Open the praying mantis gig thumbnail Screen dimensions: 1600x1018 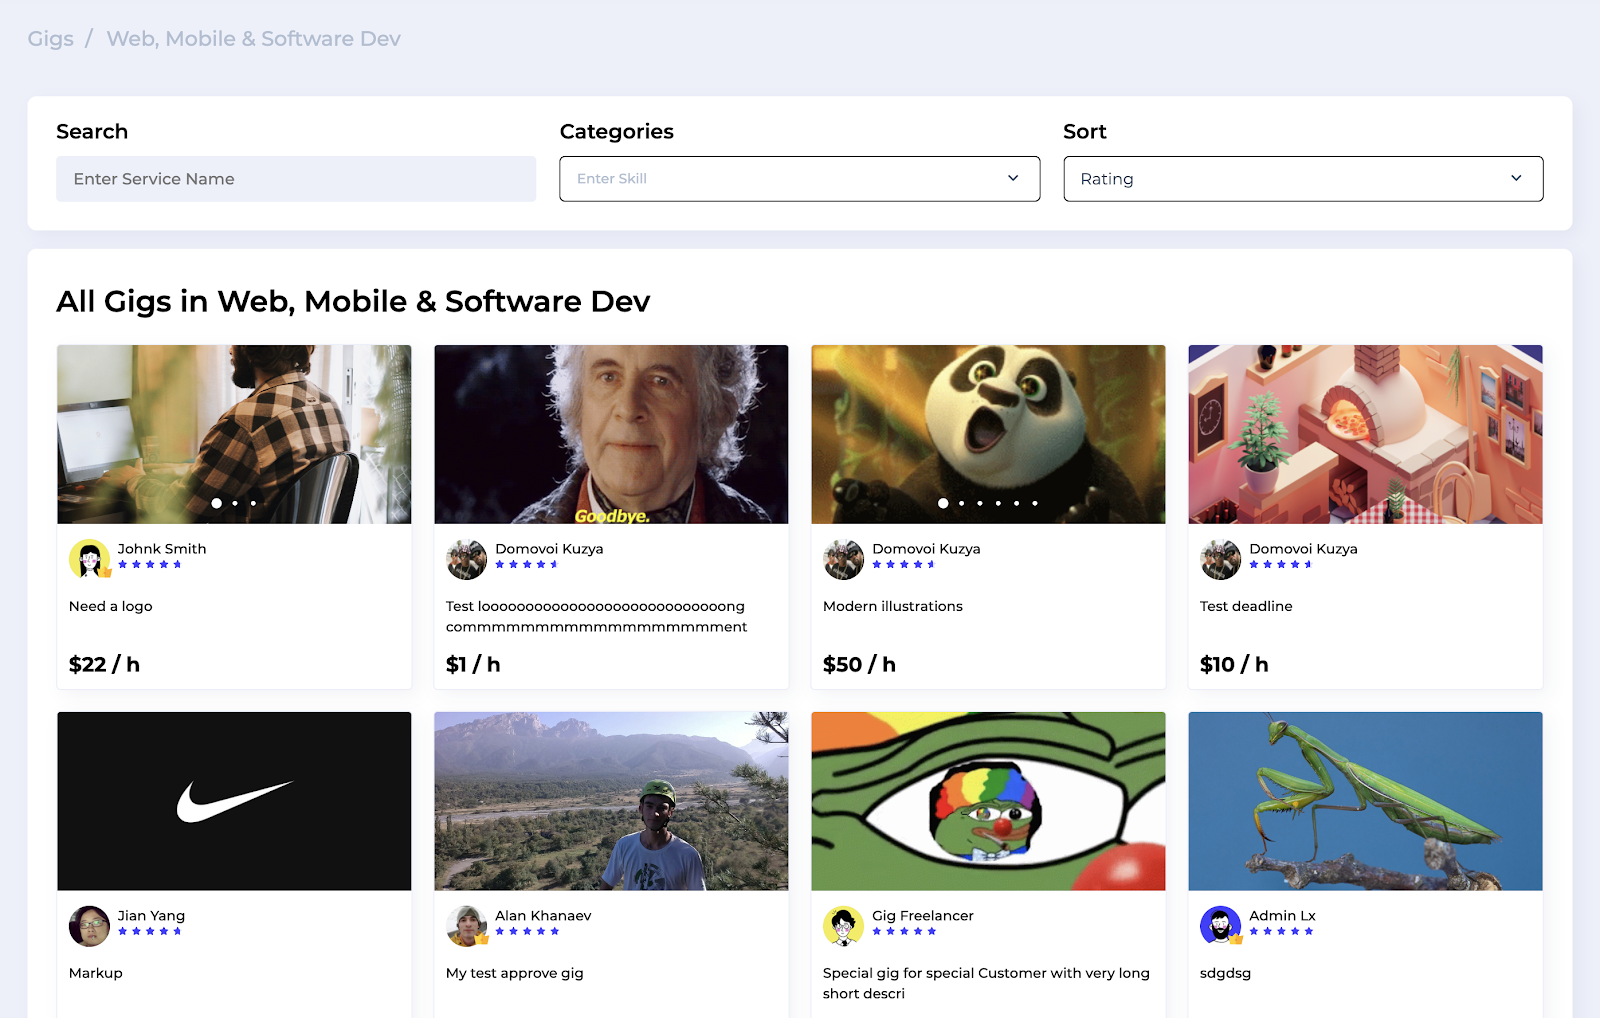(1365, 801)
